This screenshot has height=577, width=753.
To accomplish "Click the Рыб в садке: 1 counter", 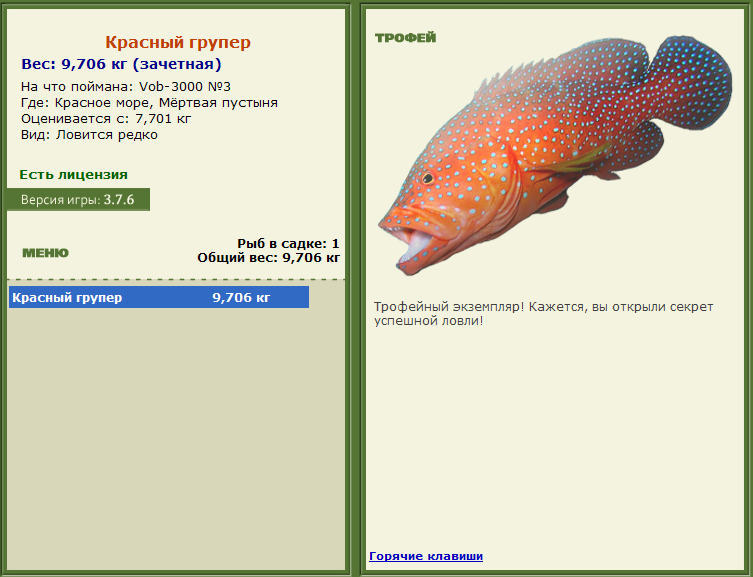I will click(x=288, y=243).
